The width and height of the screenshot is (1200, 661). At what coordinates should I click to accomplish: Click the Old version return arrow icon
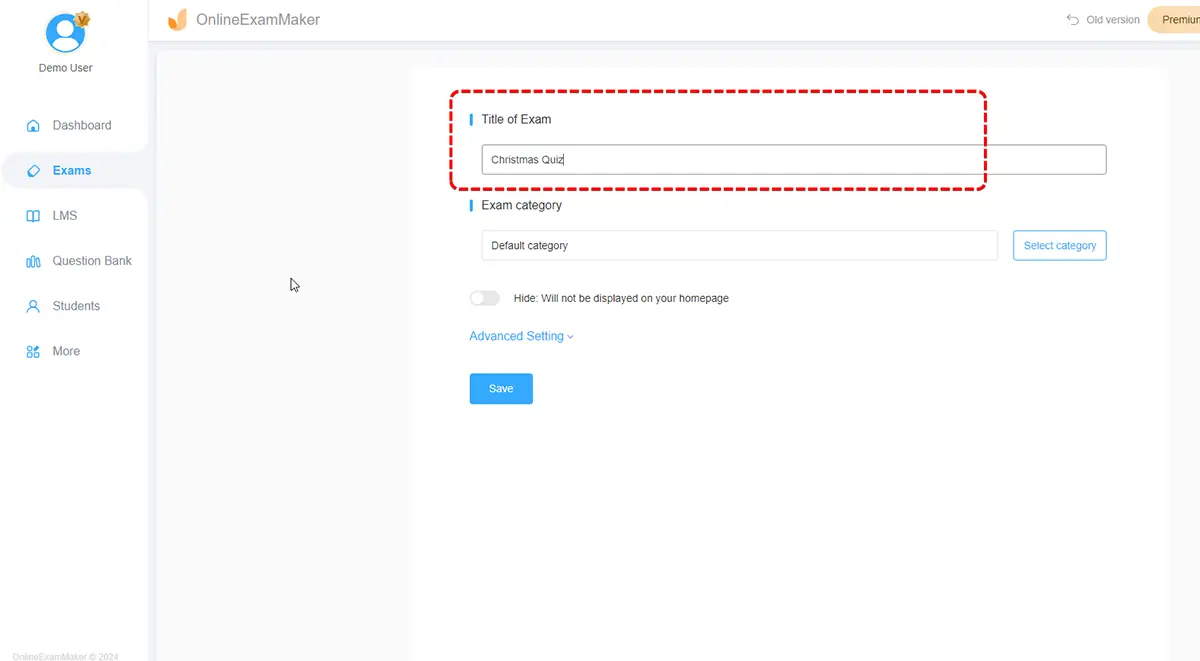pyautogui.click(x=1073, y=20)
